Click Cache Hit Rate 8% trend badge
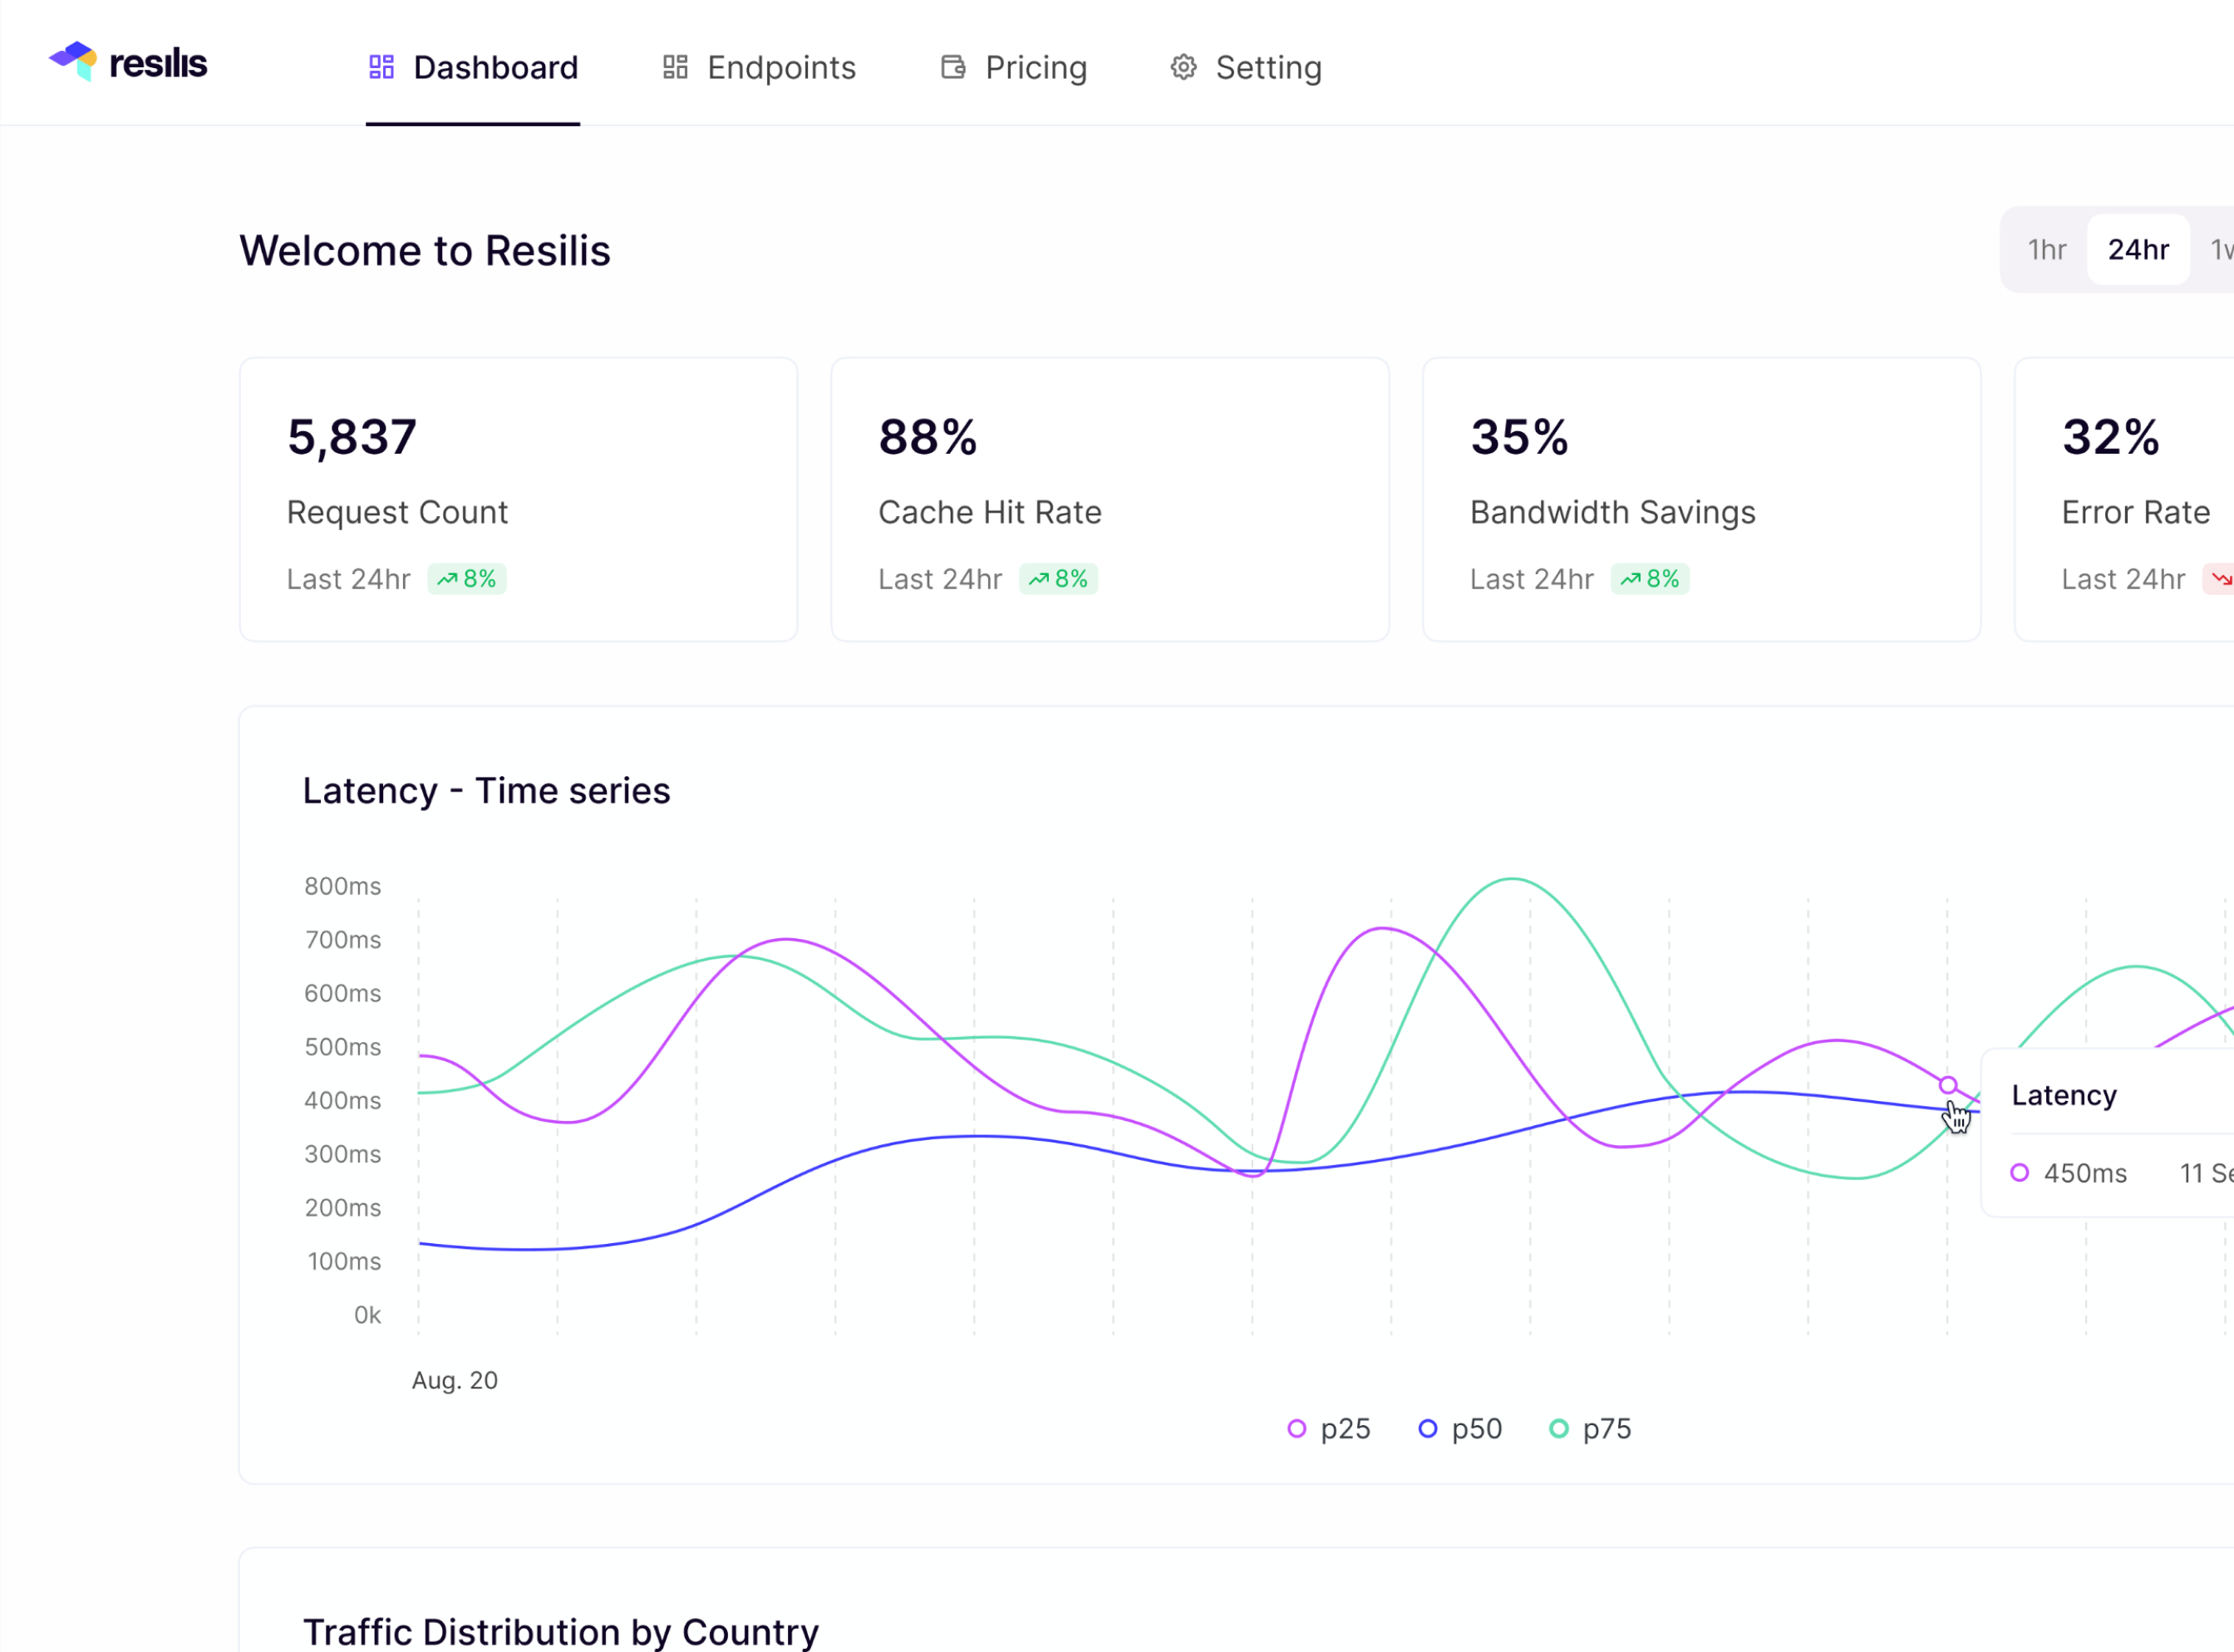 tap(1058, 579)
